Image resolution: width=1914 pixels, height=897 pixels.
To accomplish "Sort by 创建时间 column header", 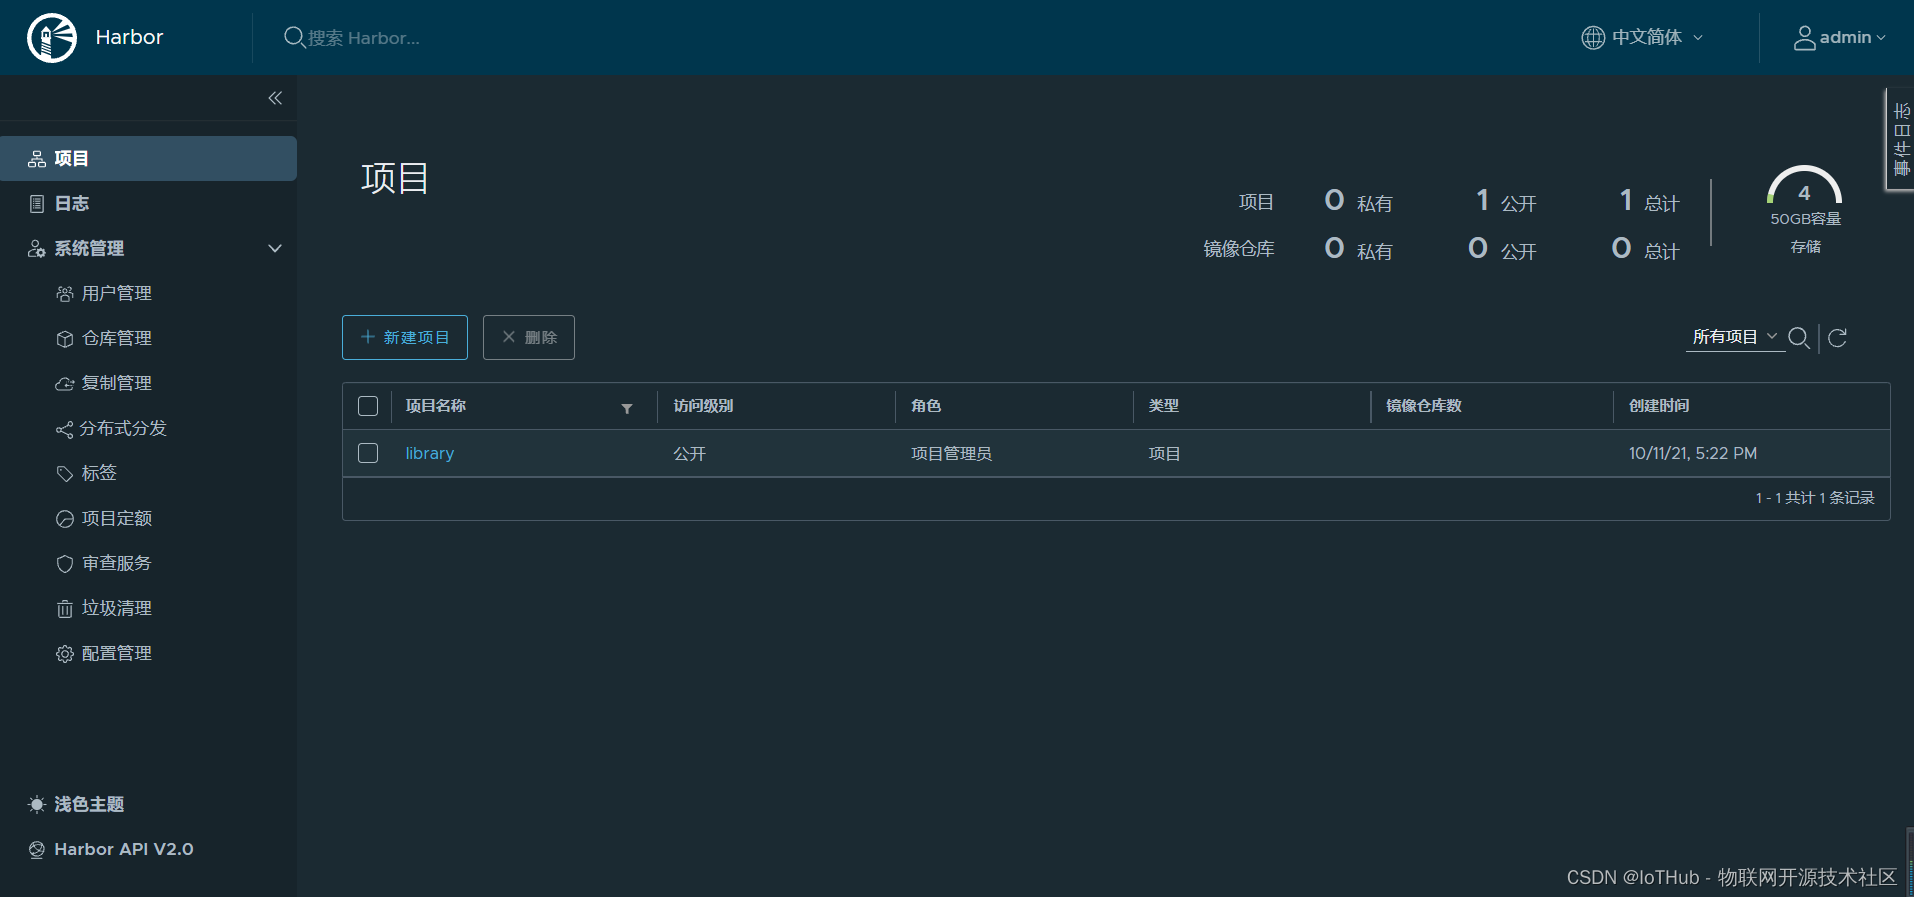I will tap(1659, 406).
